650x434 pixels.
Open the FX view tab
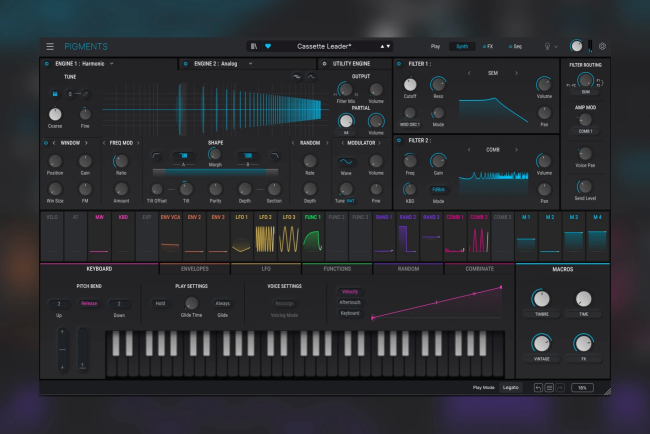[488, 46]
